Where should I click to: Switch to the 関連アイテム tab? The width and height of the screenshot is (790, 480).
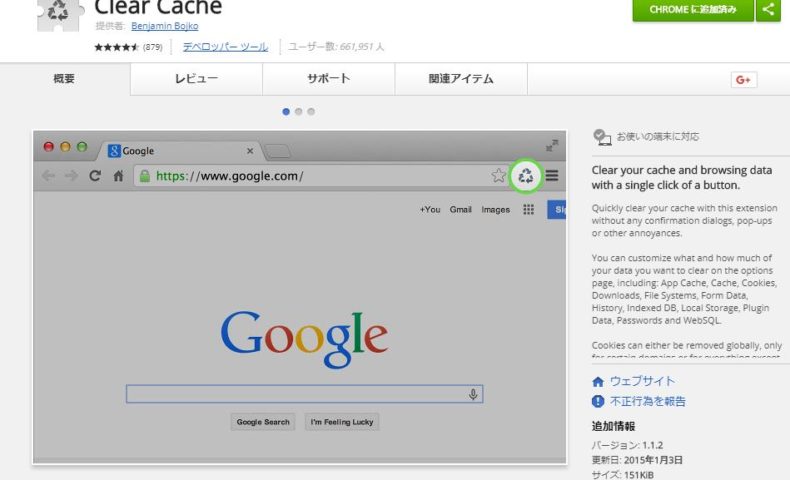click(461, 79)
